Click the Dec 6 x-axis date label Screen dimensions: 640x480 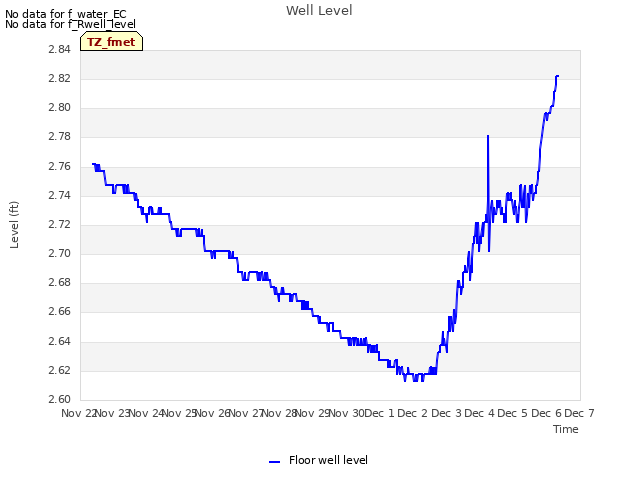pyautogui.click(x=547, y=413)
